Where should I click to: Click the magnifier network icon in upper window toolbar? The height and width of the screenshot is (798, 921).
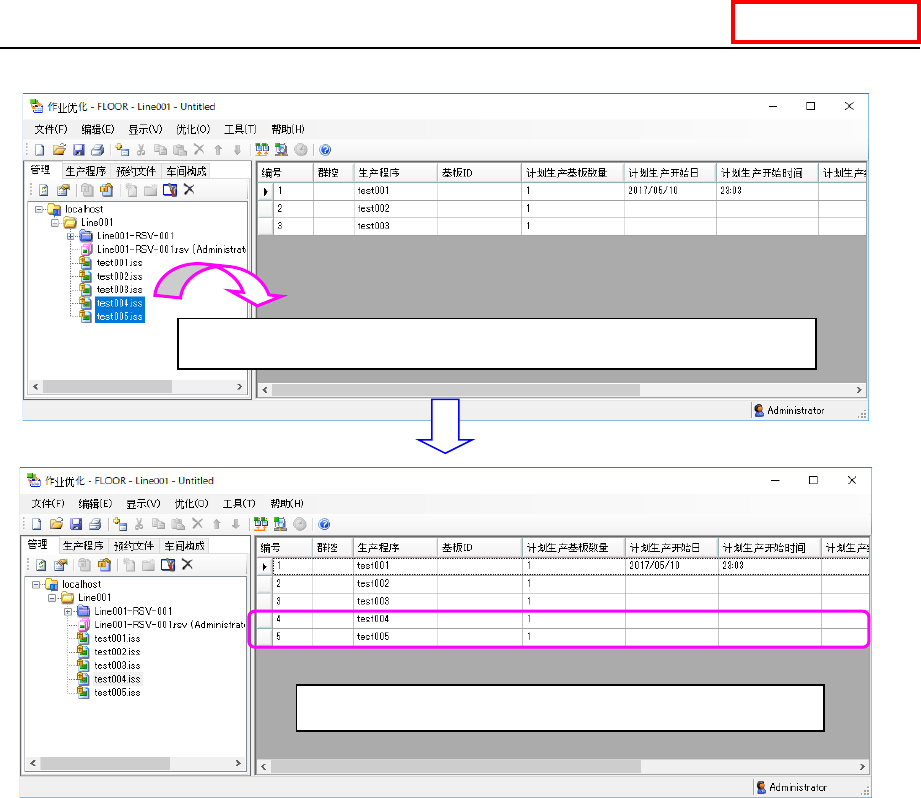coord(281,150)
